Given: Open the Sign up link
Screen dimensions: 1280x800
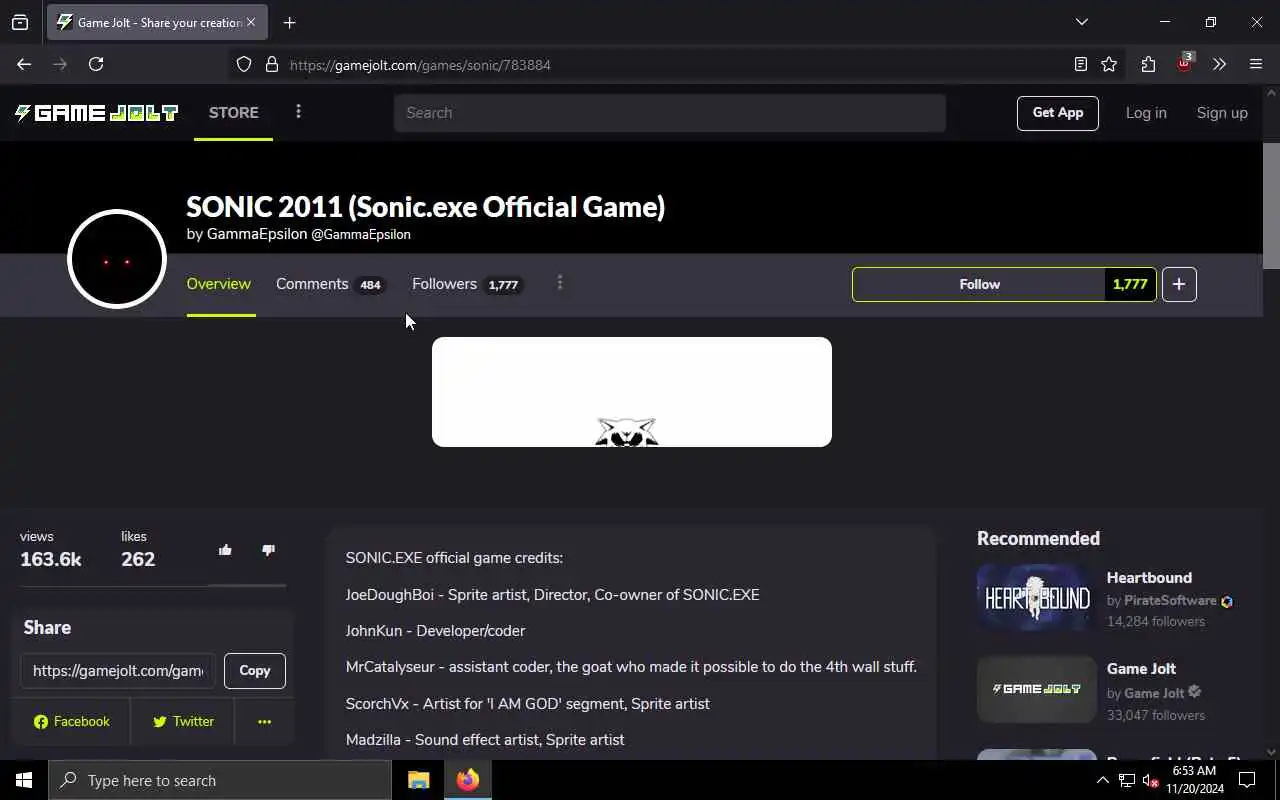Looking at the screenshot, I should coord(1222,113).
